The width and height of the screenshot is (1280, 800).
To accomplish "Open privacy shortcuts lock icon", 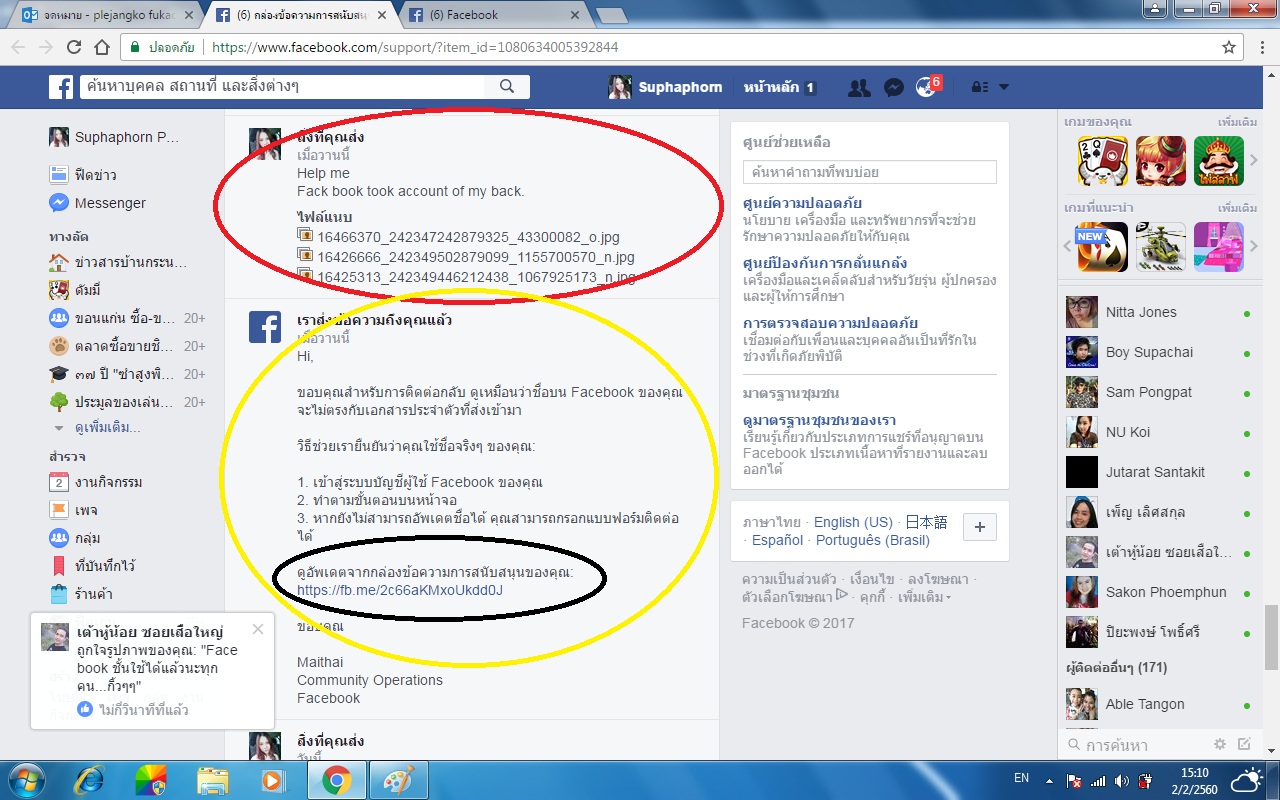I will click(980, 87).
